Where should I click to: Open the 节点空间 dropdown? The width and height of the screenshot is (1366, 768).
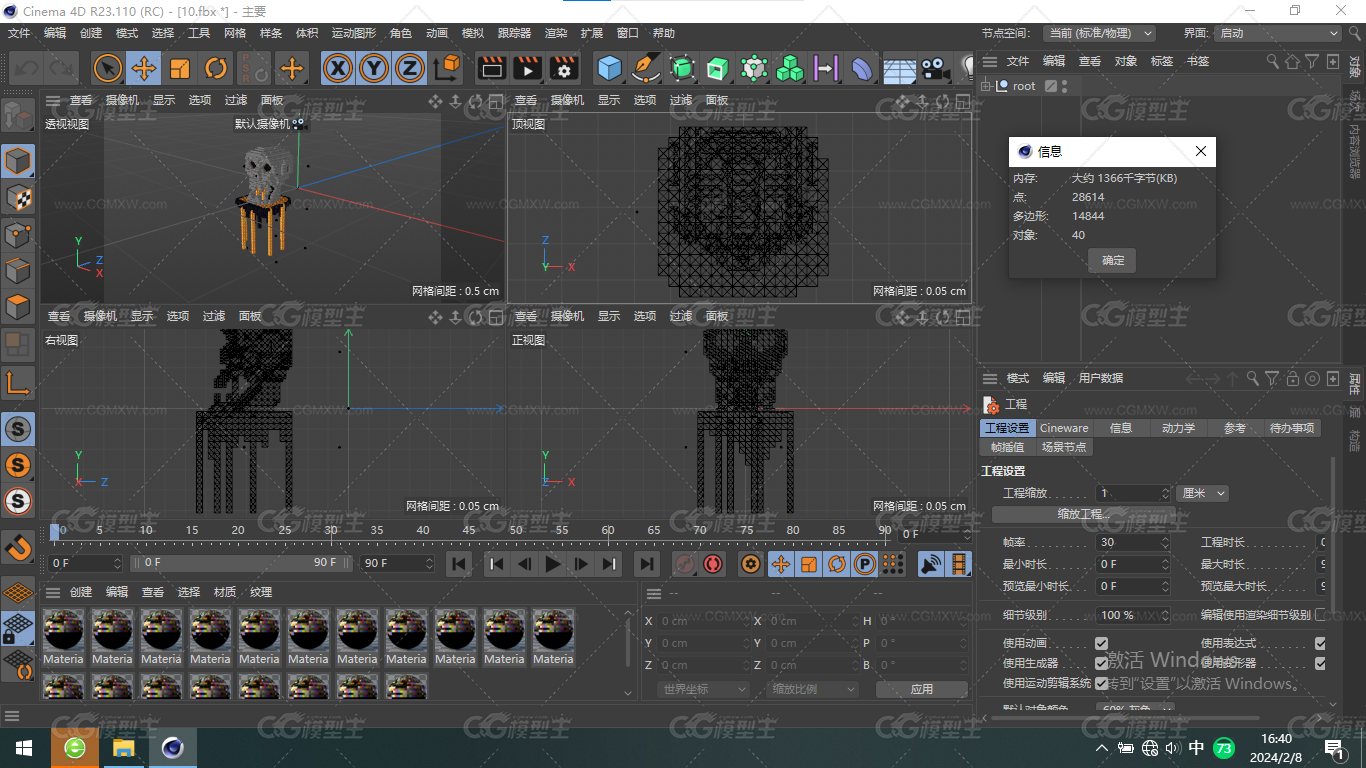(x=1099, y=33)
